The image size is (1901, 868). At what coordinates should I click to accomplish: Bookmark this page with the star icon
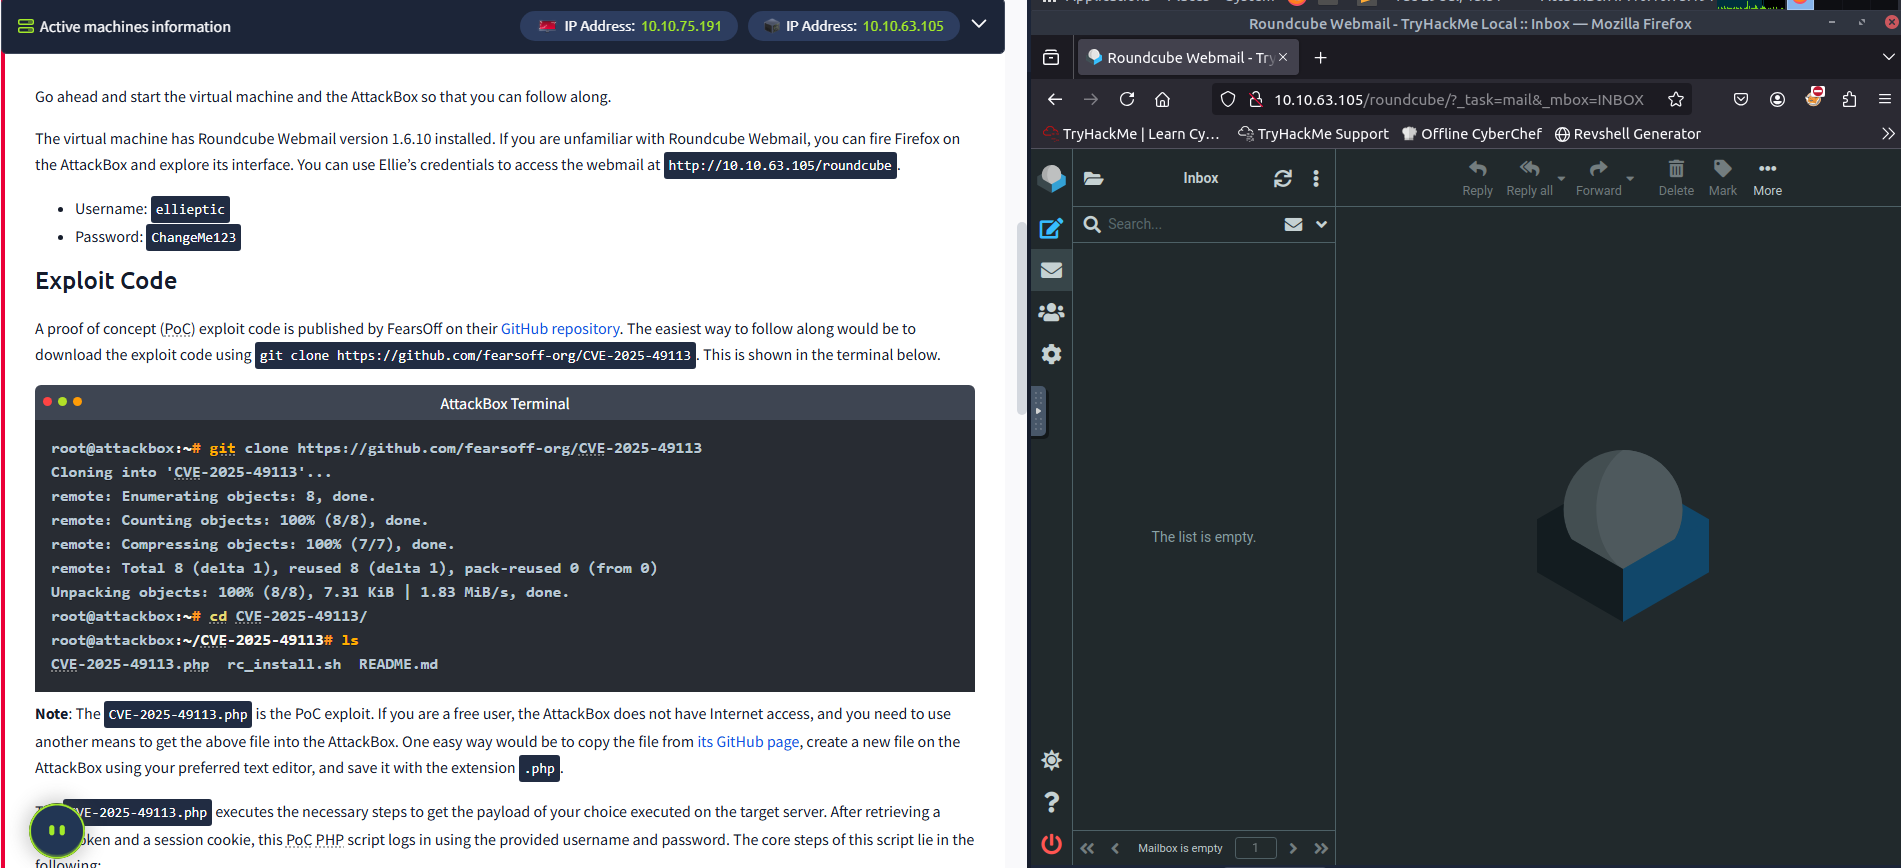1676,99
